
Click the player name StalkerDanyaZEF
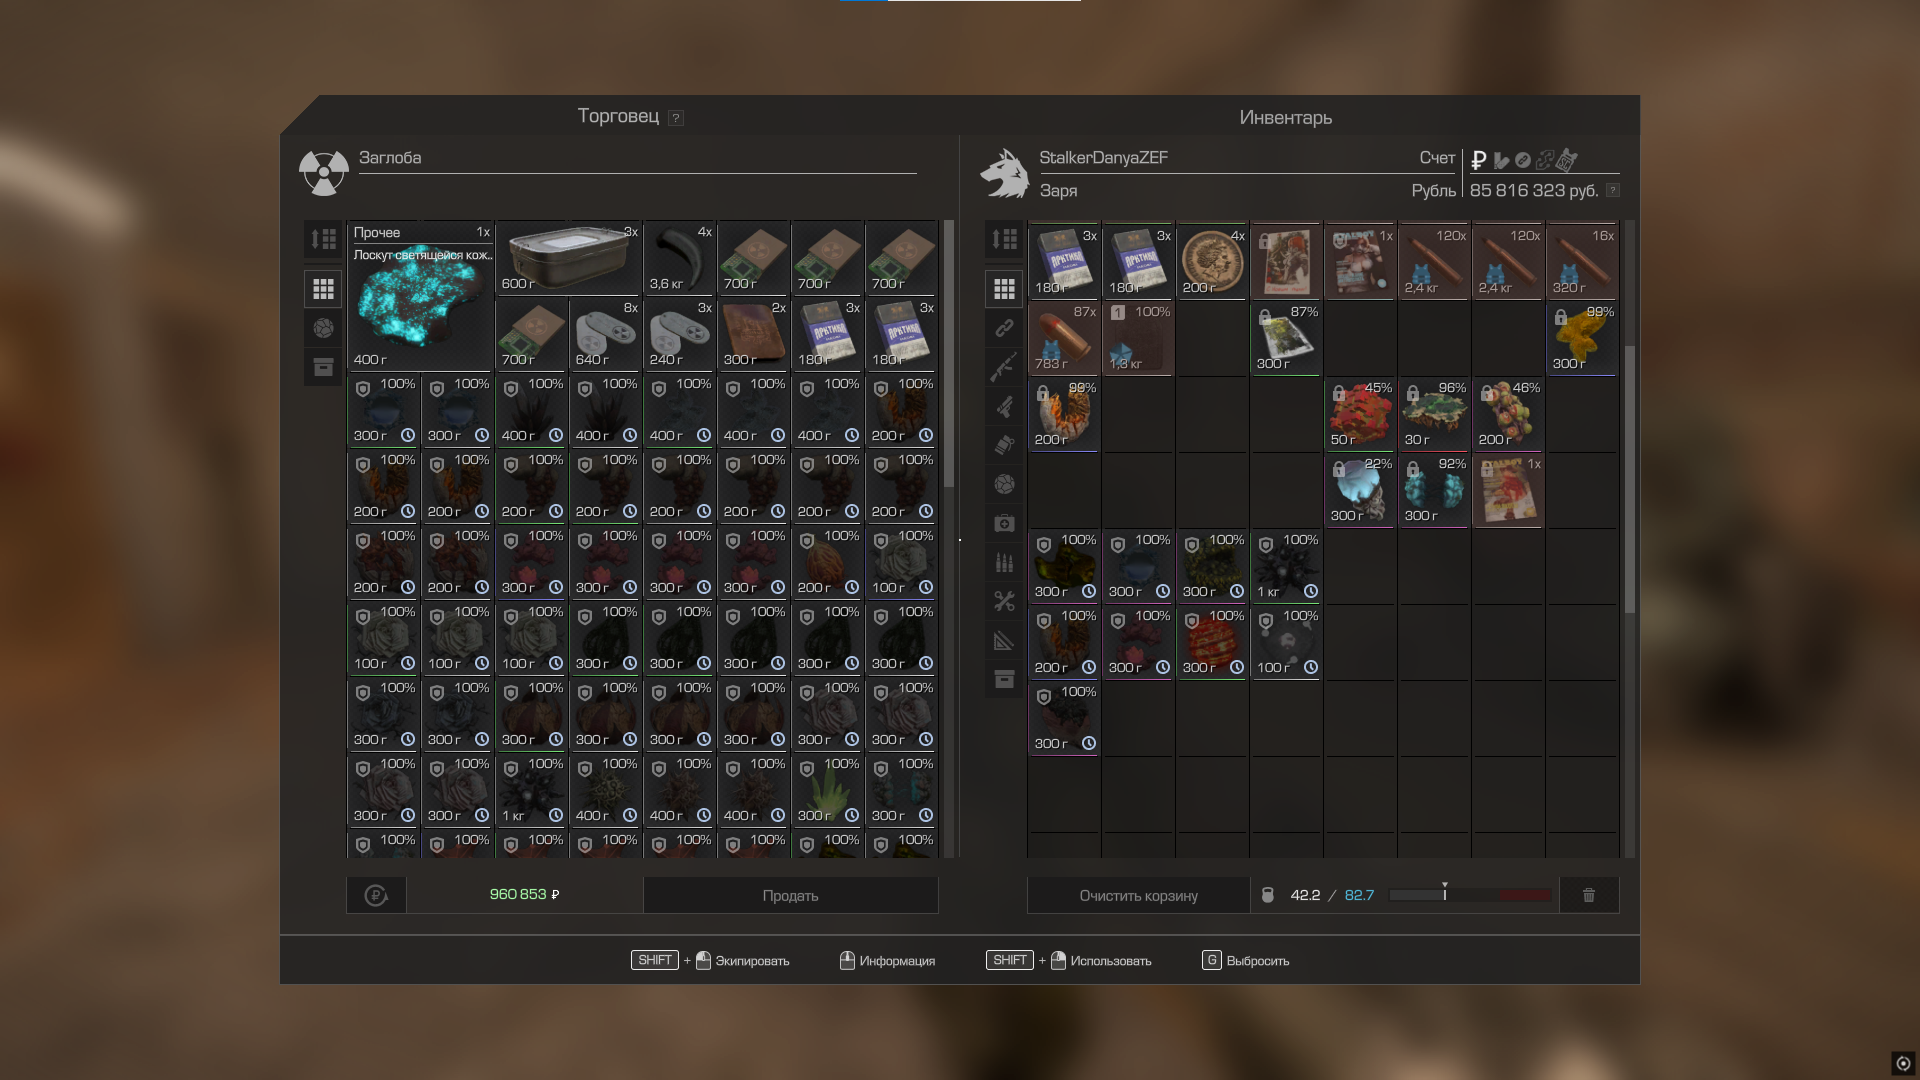(1103, 158)
